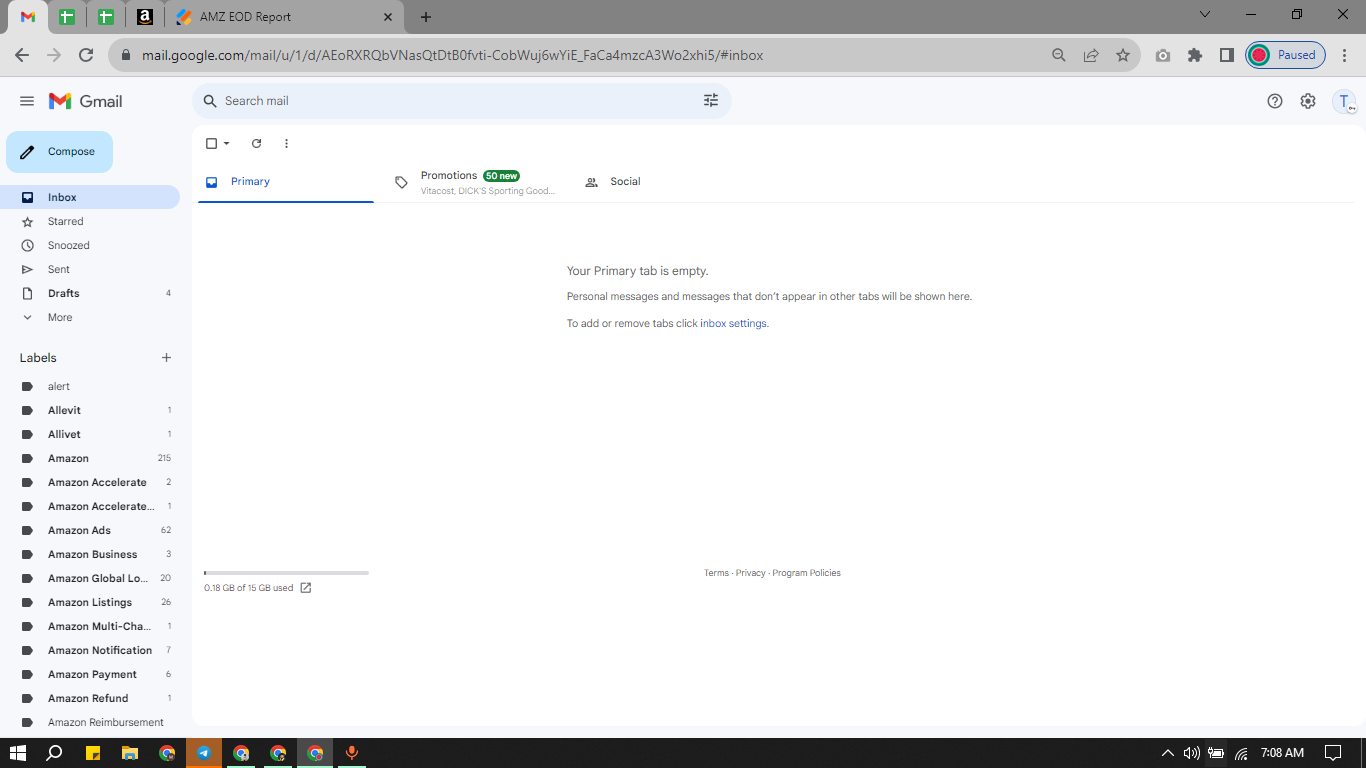Image resolution: width=1366 pixels, height=768 pixels.
Task: Open Gmail settings gear
Action: click(x=1308, y=101)
